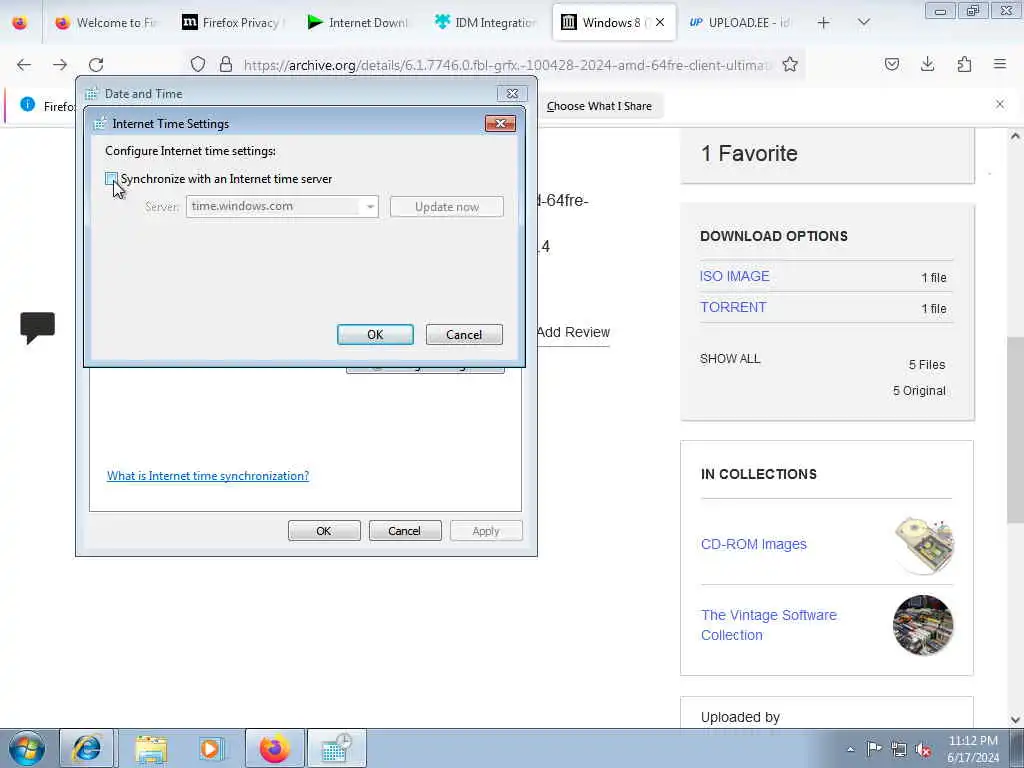
Task: Click the notification bar info icon
Action: pos(27,104)
